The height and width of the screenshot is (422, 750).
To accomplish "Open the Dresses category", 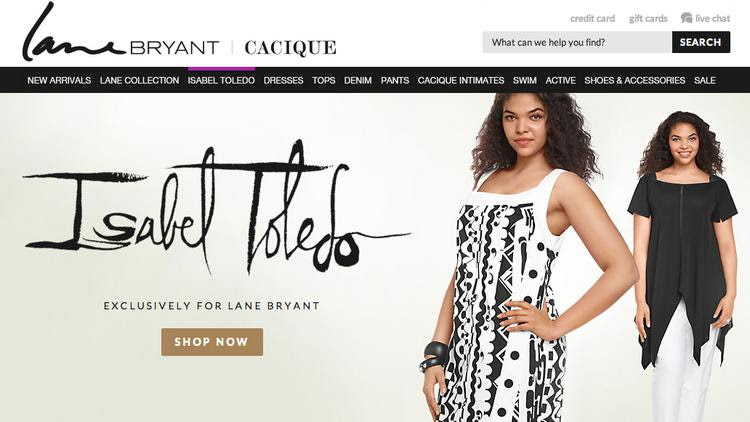I will pos(283,80).
